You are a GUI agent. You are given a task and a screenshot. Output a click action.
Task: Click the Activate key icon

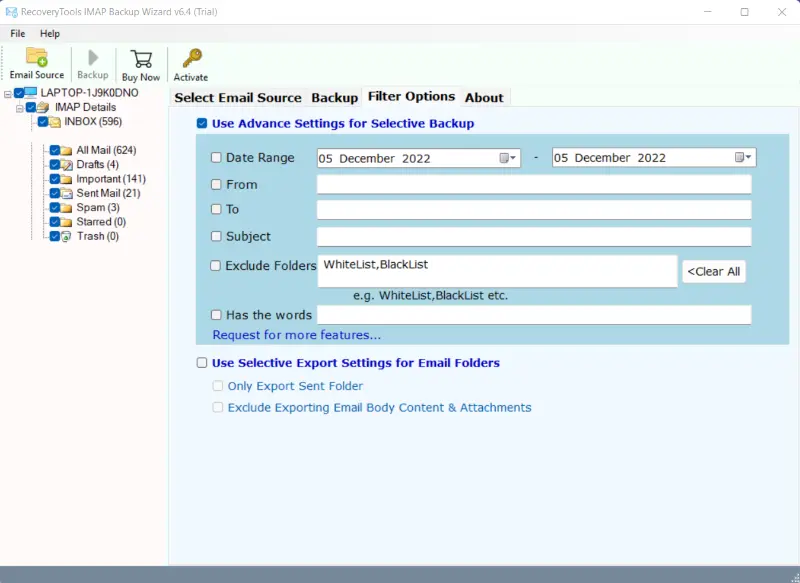(191, 59)
